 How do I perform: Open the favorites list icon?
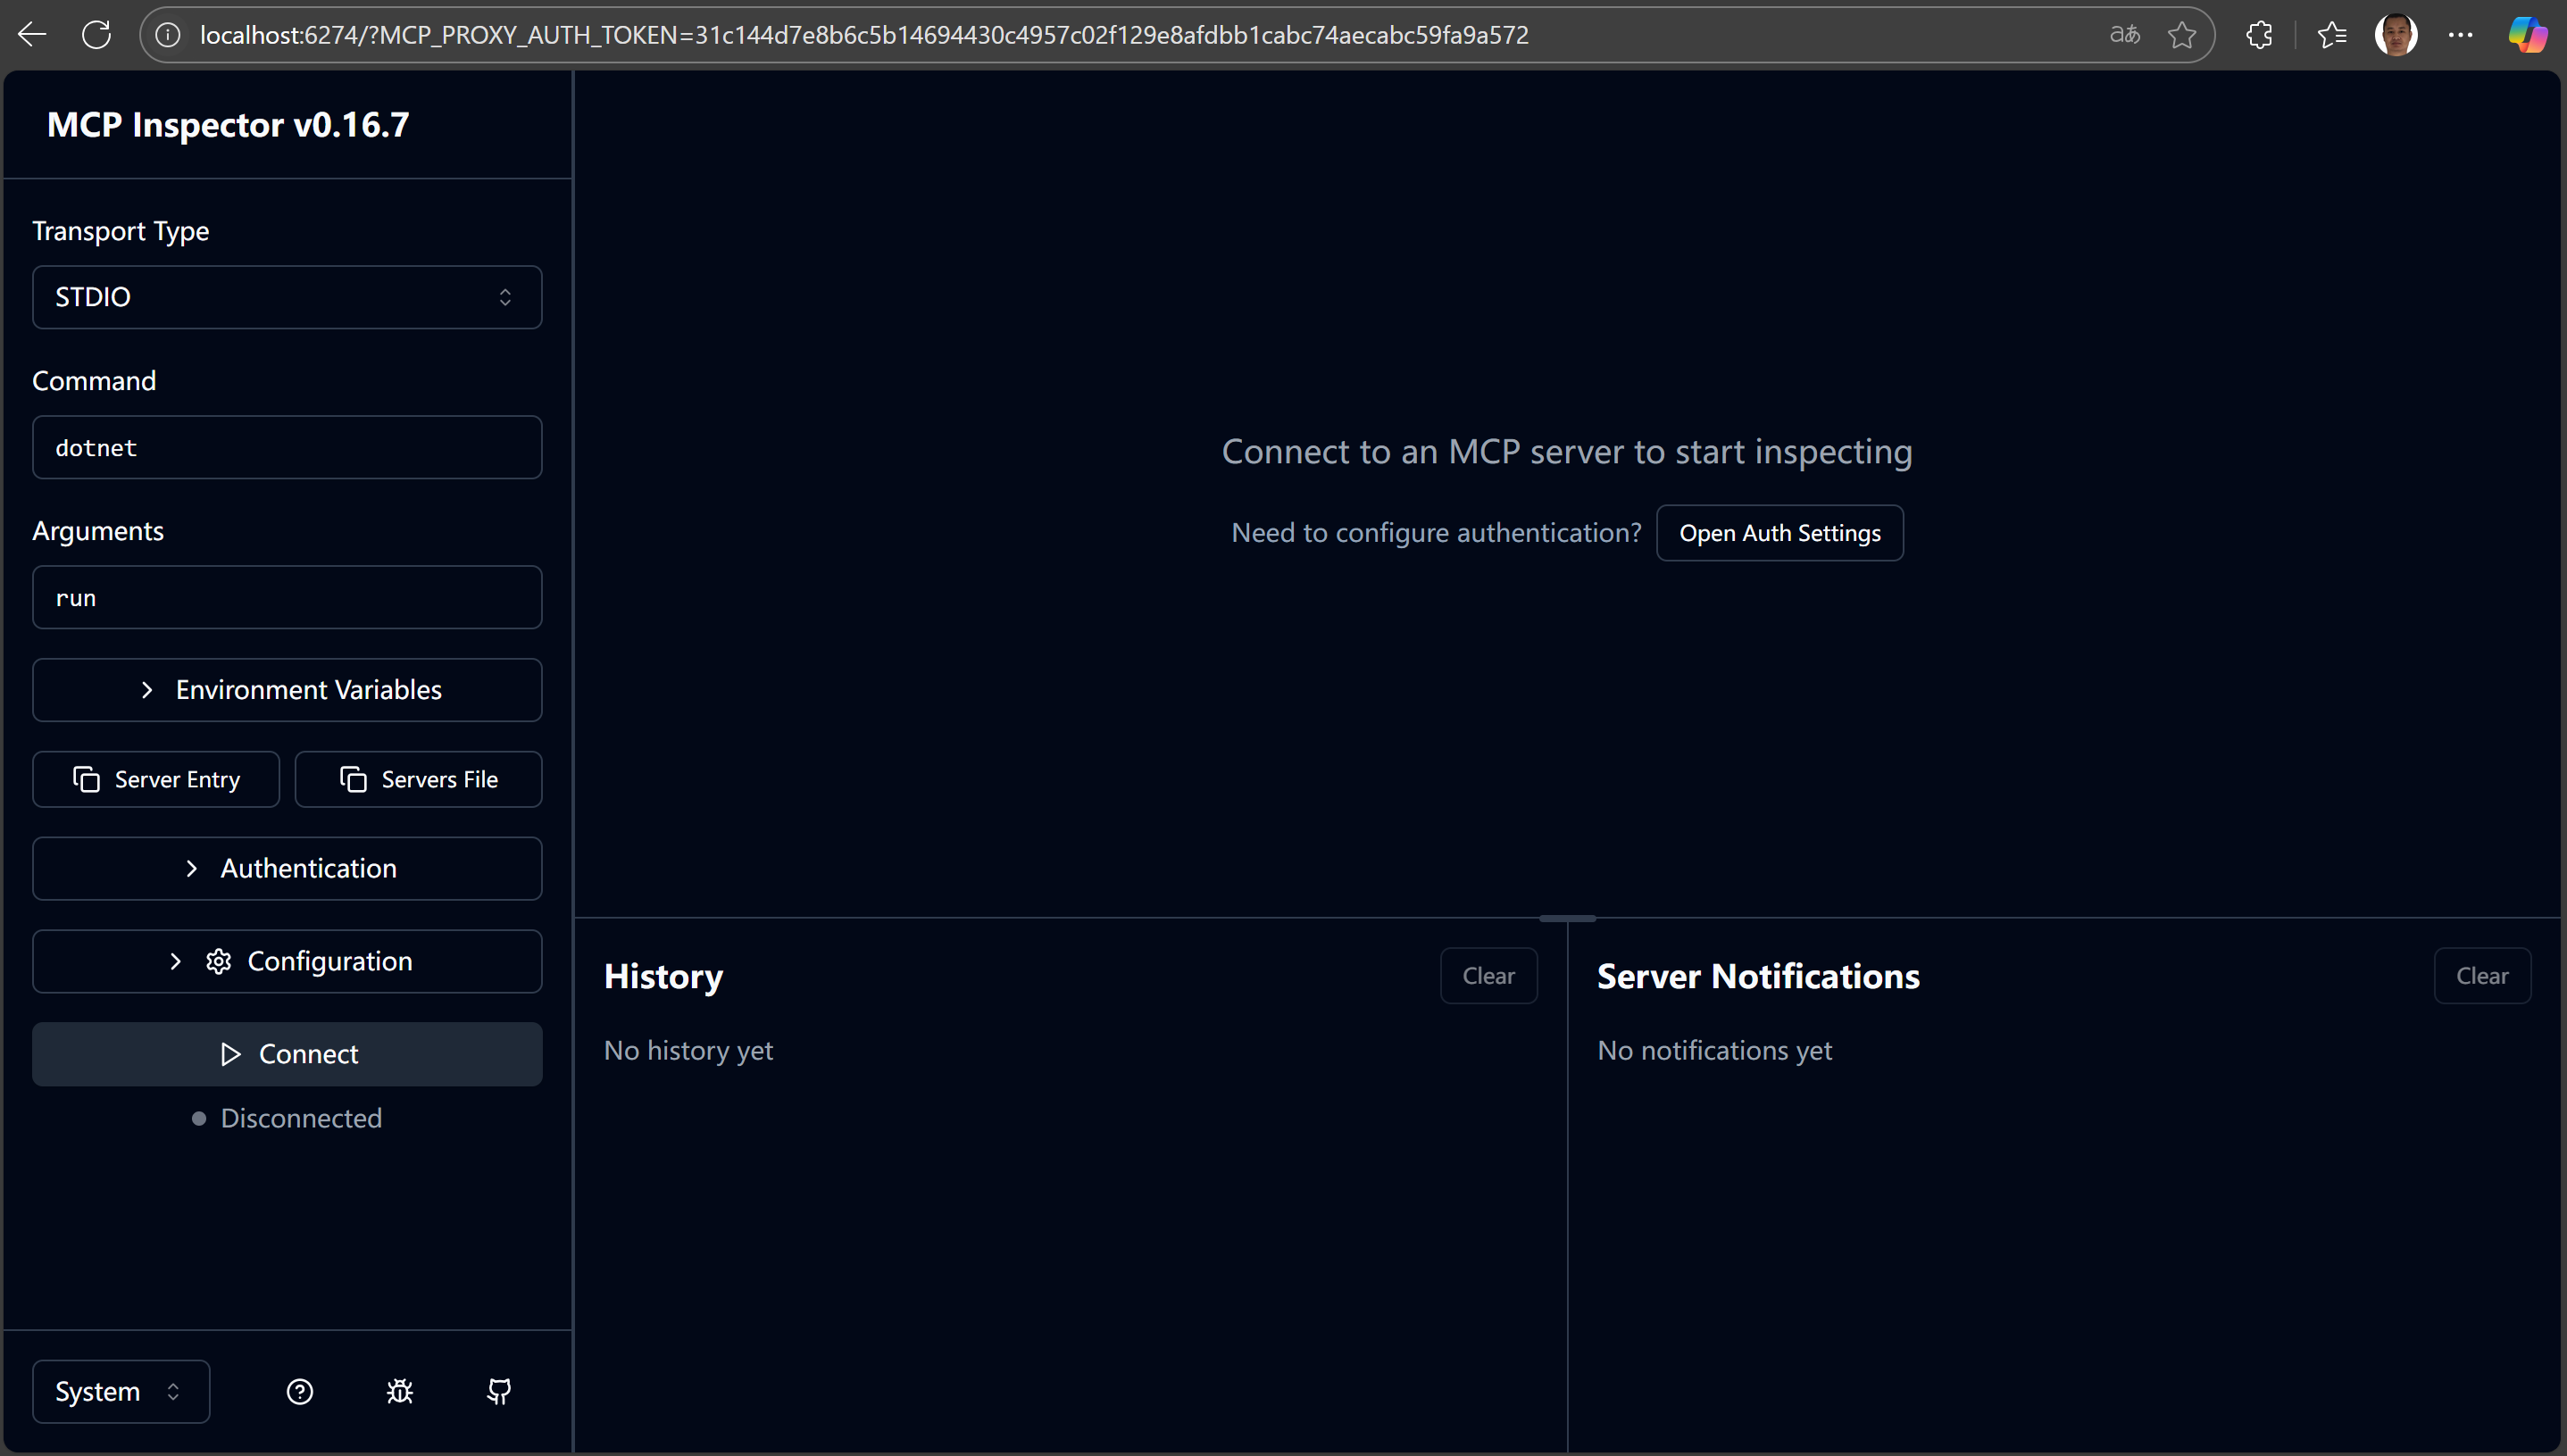click(2331, 35)
